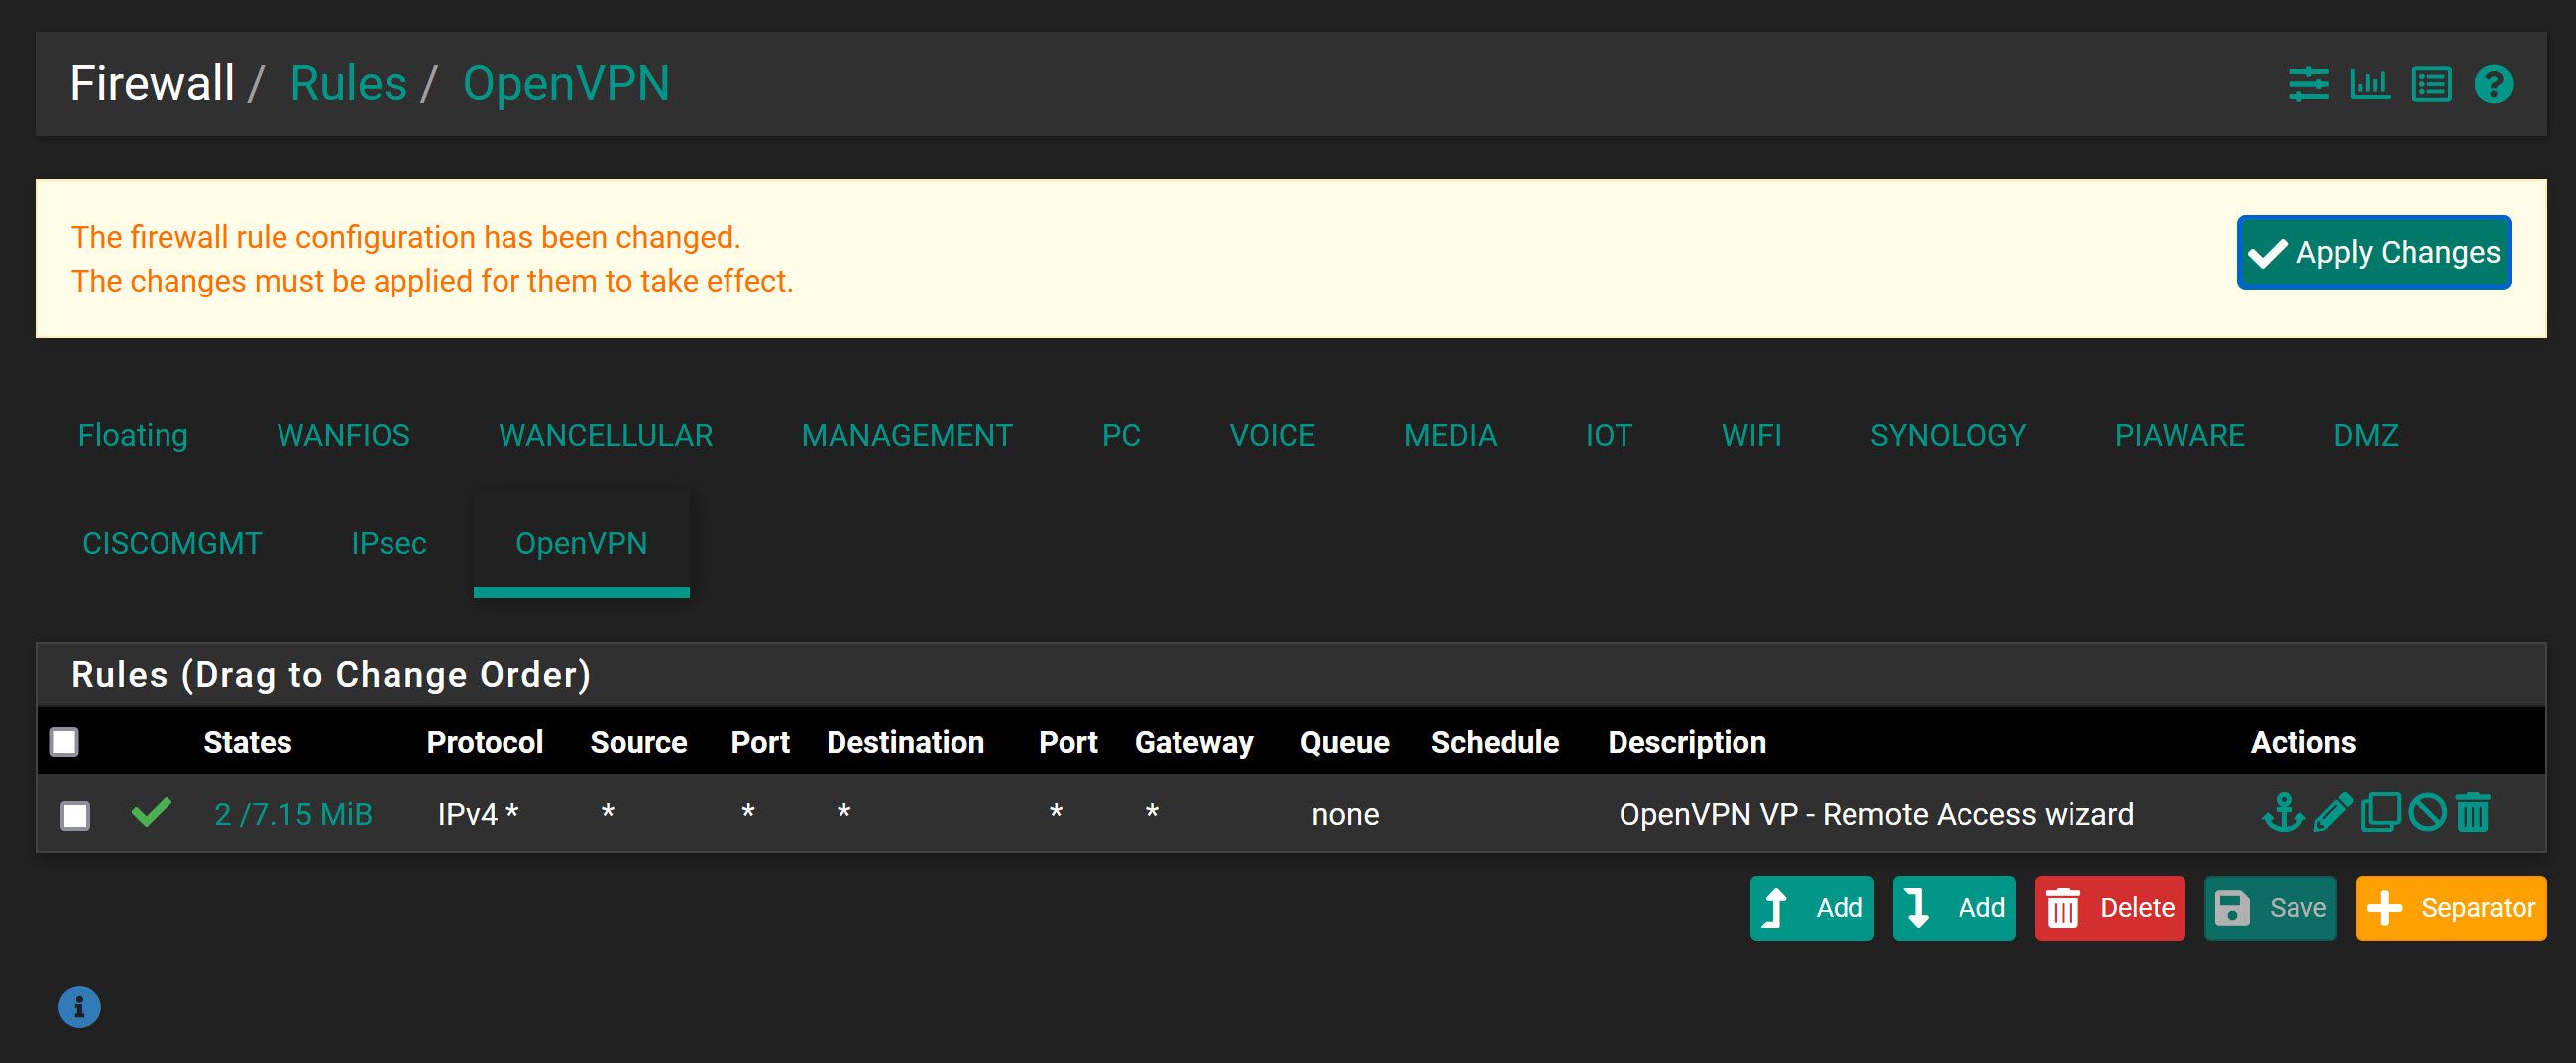
Task: Check the OpenVPN rule row checkbox
Action: pos(75,816)
